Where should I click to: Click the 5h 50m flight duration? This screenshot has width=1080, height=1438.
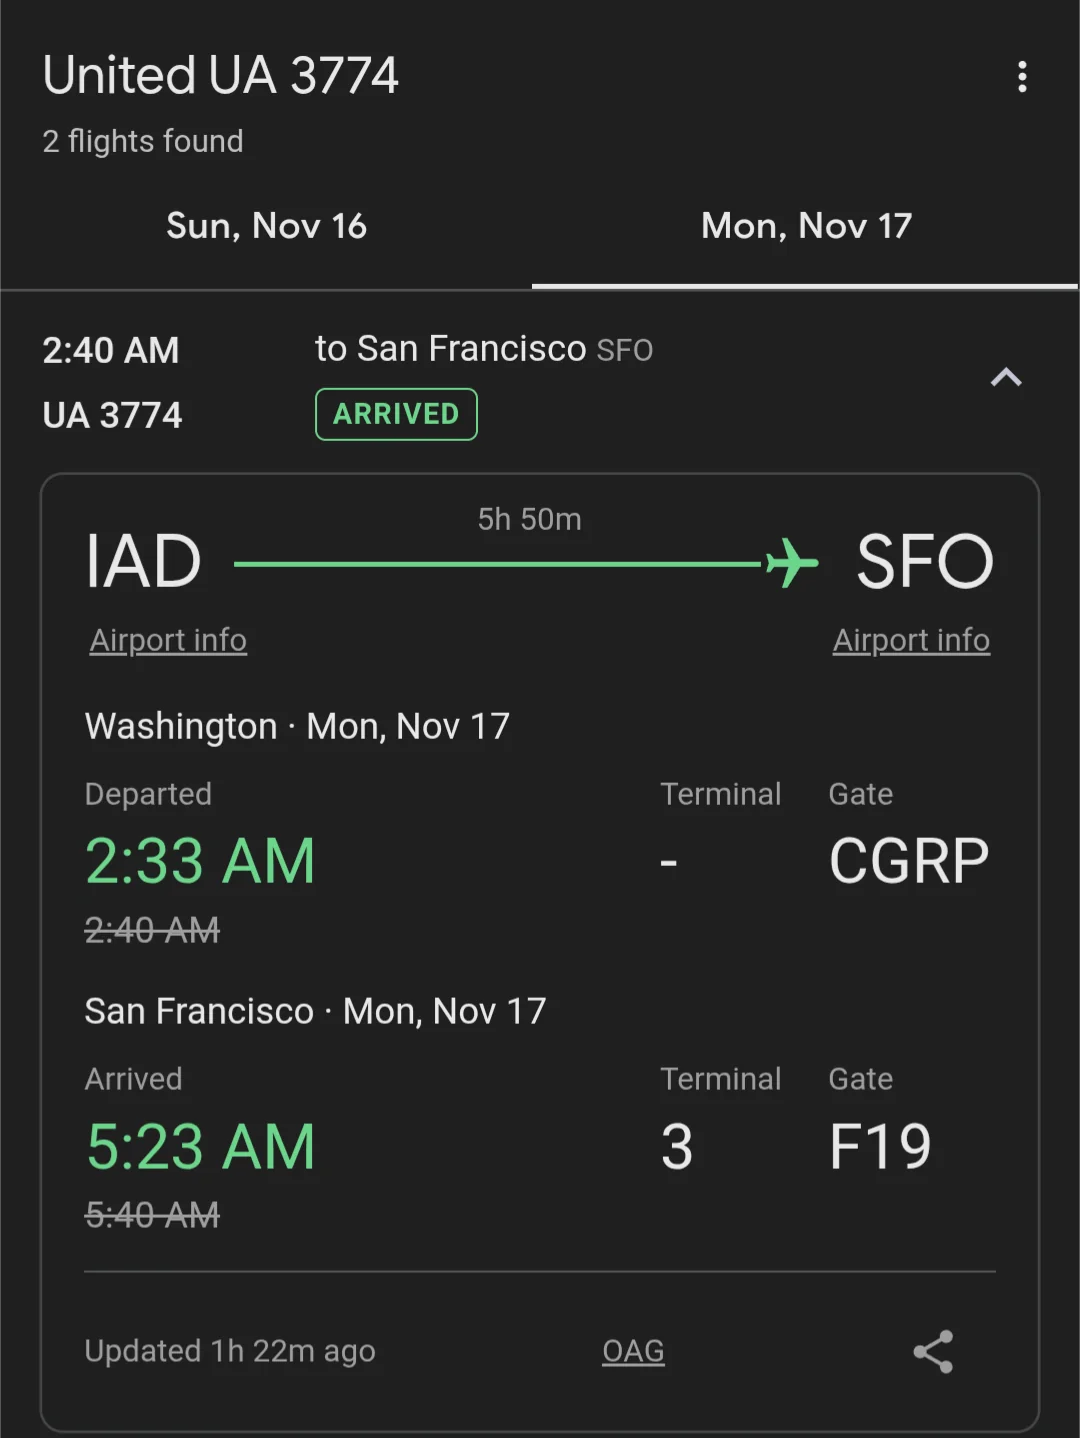(x=529, y=519)
